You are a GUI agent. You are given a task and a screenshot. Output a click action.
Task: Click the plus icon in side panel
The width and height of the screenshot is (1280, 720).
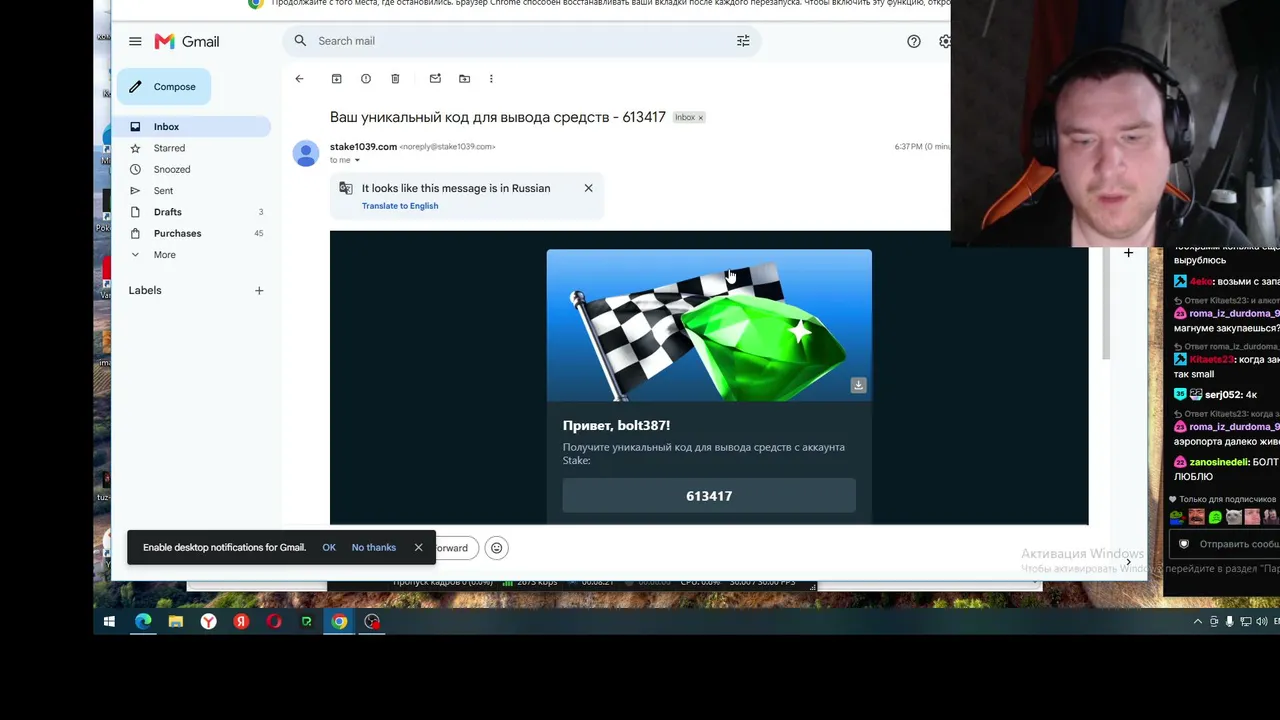1128,253
